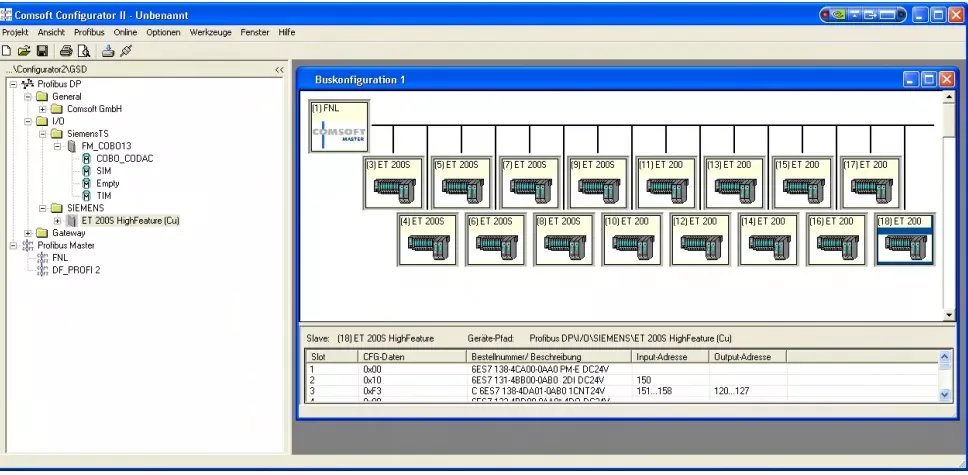968x475 pixels.
Task: Print the configuration with the printer icon
Action: click(66, 51)
